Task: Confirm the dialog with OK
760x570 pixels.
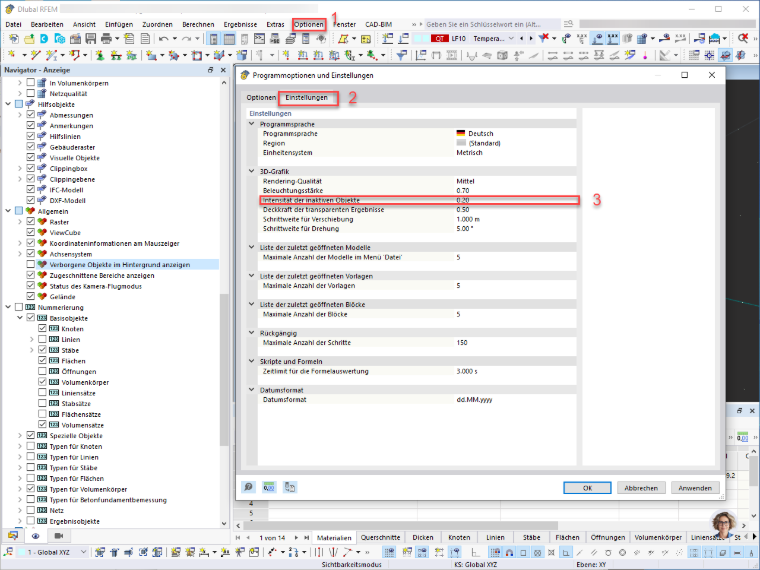Action: click(x=587, y=488)
